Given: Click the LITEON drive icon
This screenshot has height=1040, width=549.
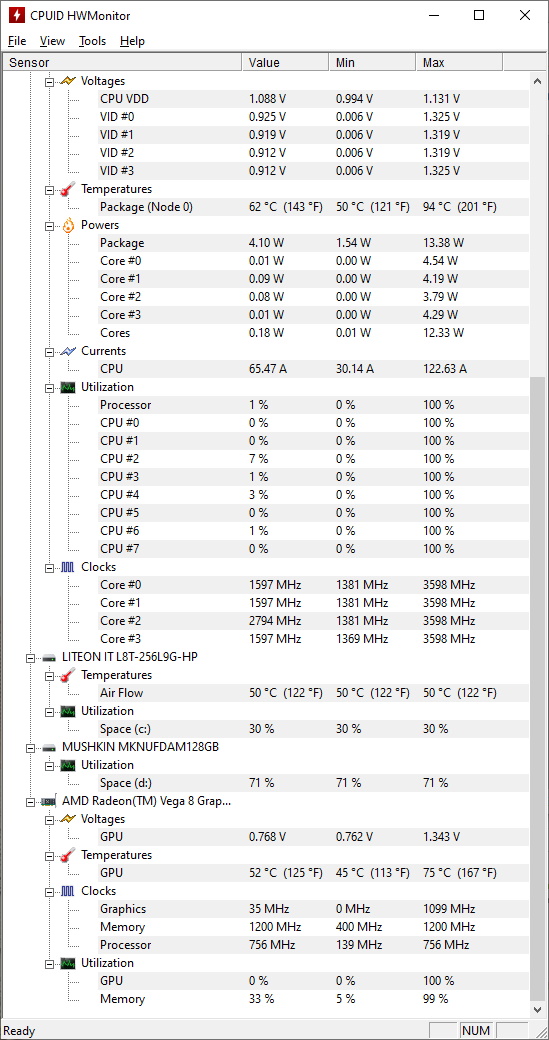Looking at the screenshot, I should [49, 657].
